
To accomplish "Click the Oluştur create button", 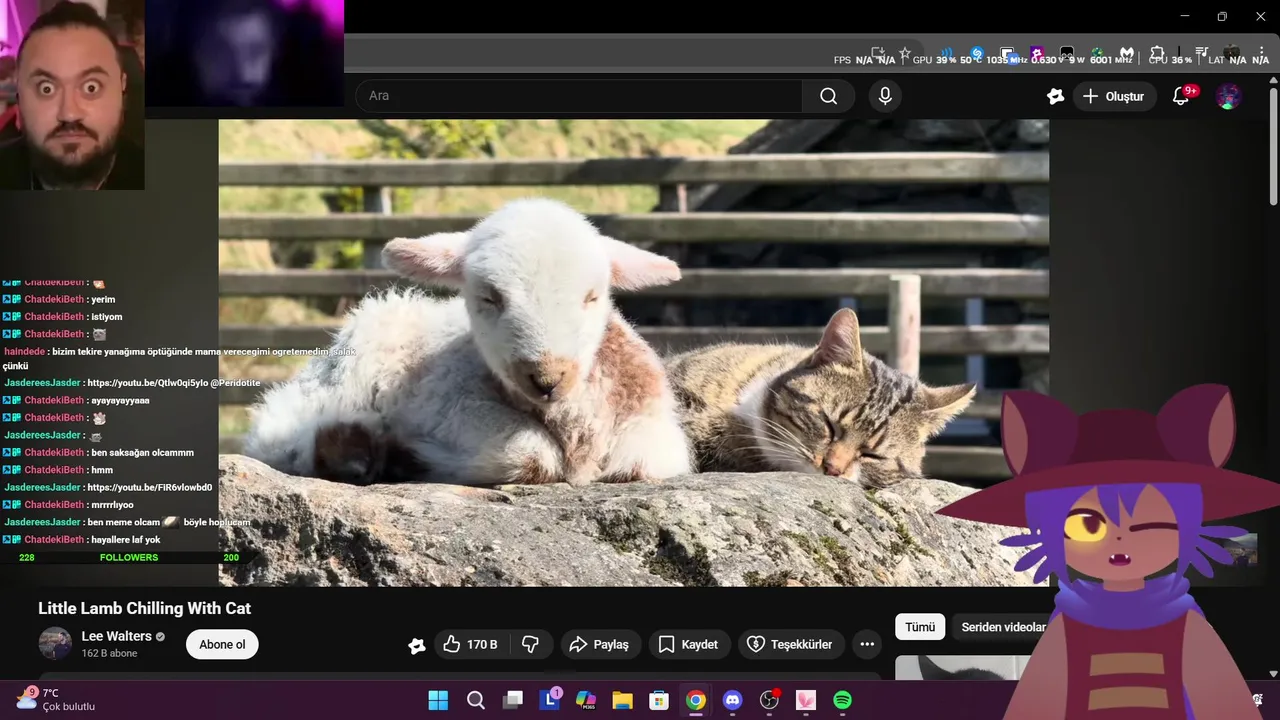I will point(1115,96).
